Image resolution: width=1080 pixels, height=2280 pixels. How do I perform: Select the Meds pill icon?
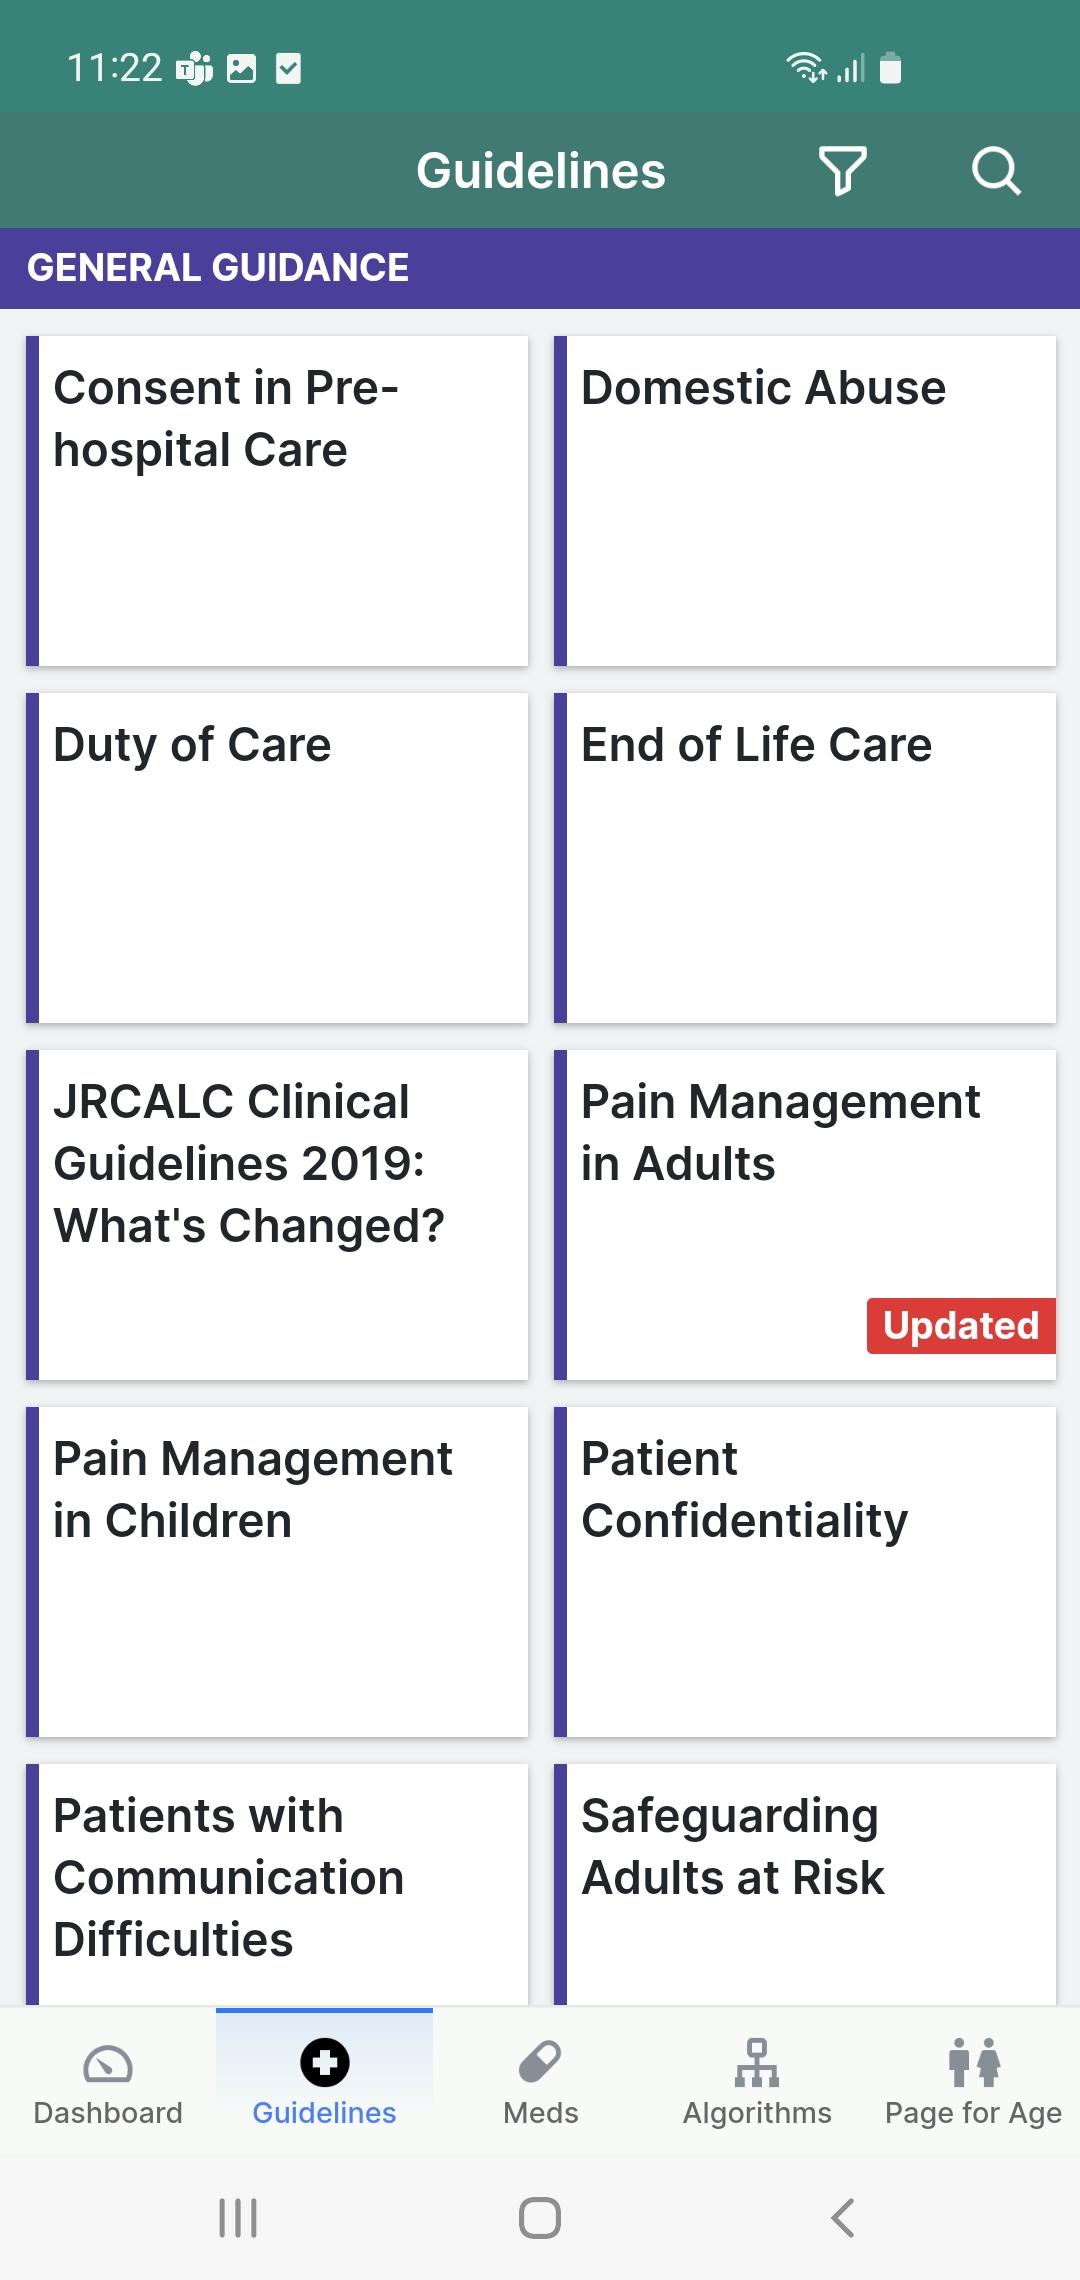540,2062
